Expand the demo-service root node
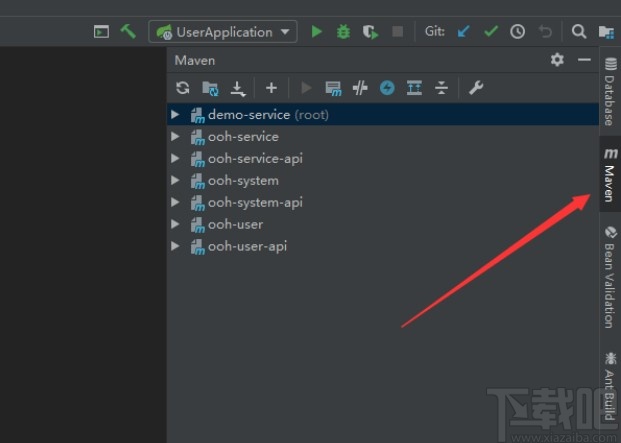 175,114
